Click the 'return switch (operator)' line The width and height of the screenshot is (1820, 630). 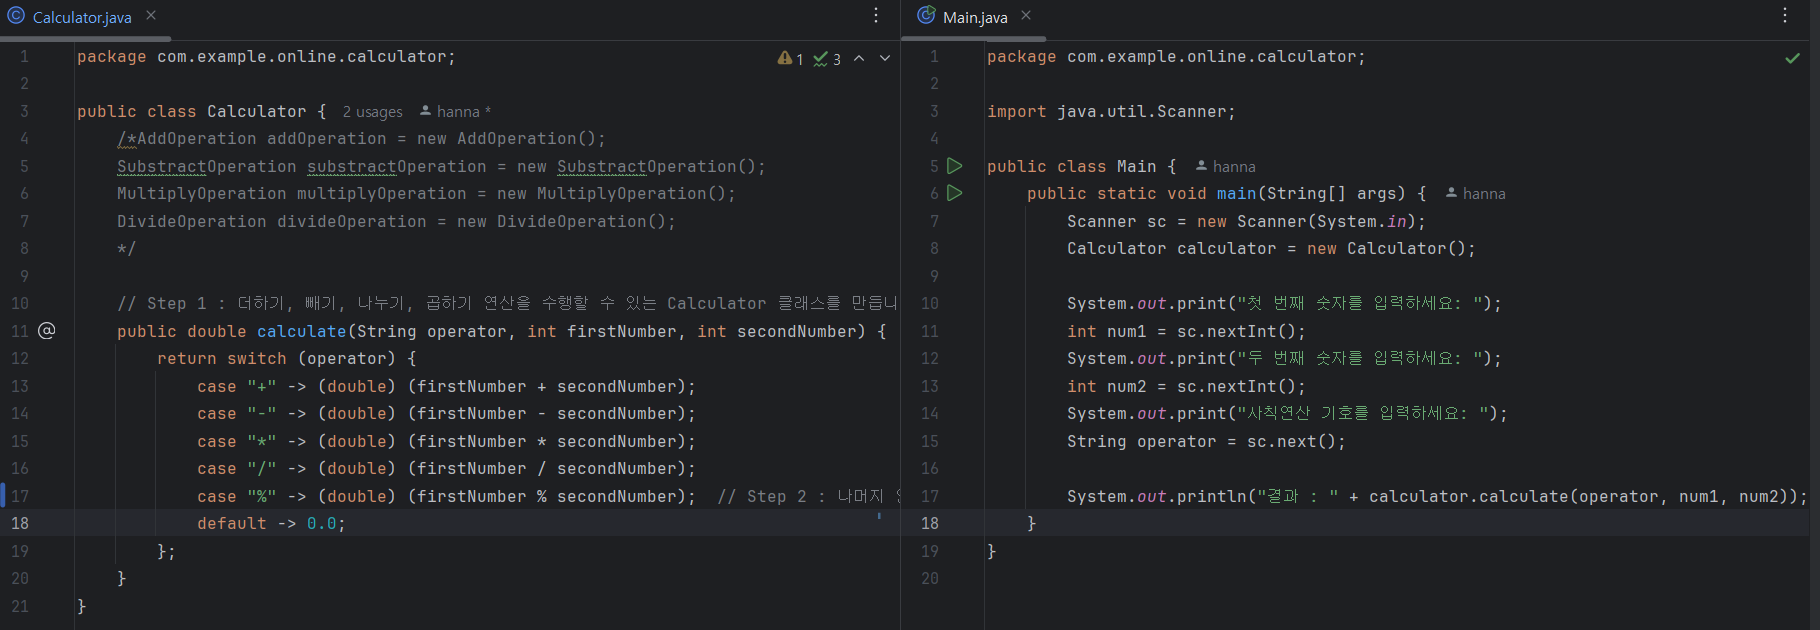click(286, 359)
